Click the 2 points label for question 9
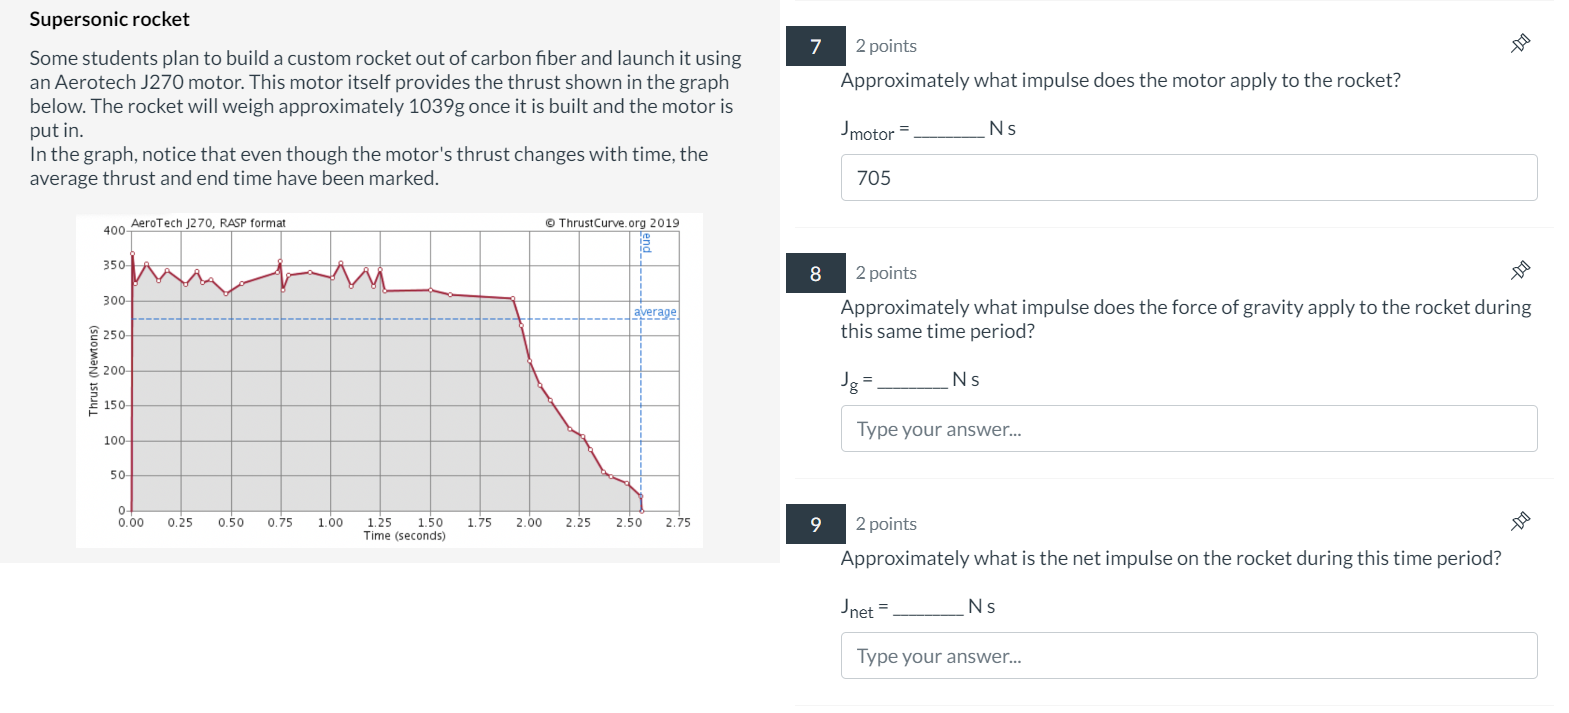 click(886, 523)
